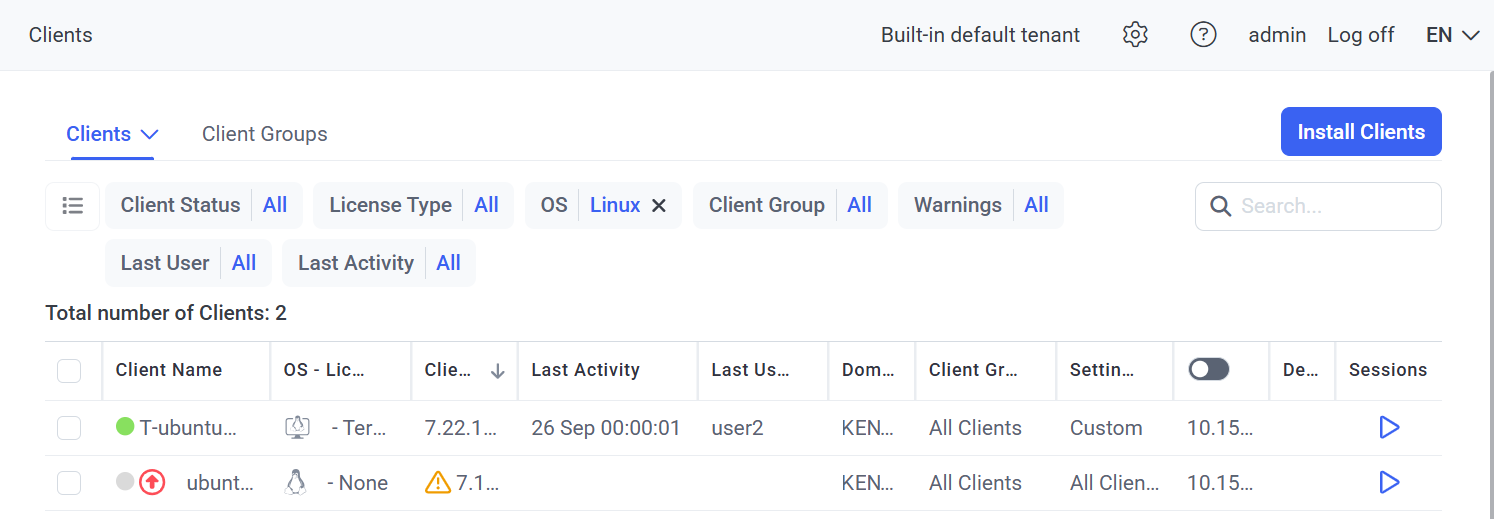Click the Linux penguin OS icon

tap(295, 483)
